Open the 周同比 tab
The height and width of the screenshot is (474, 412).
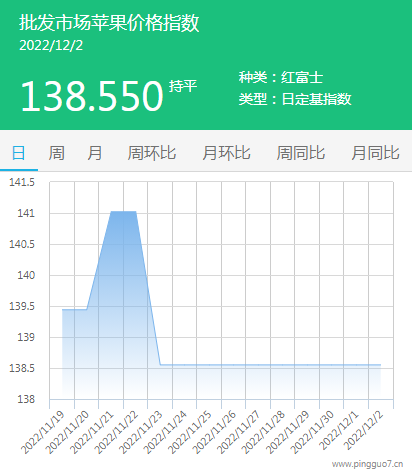click(x=301, y=153)
